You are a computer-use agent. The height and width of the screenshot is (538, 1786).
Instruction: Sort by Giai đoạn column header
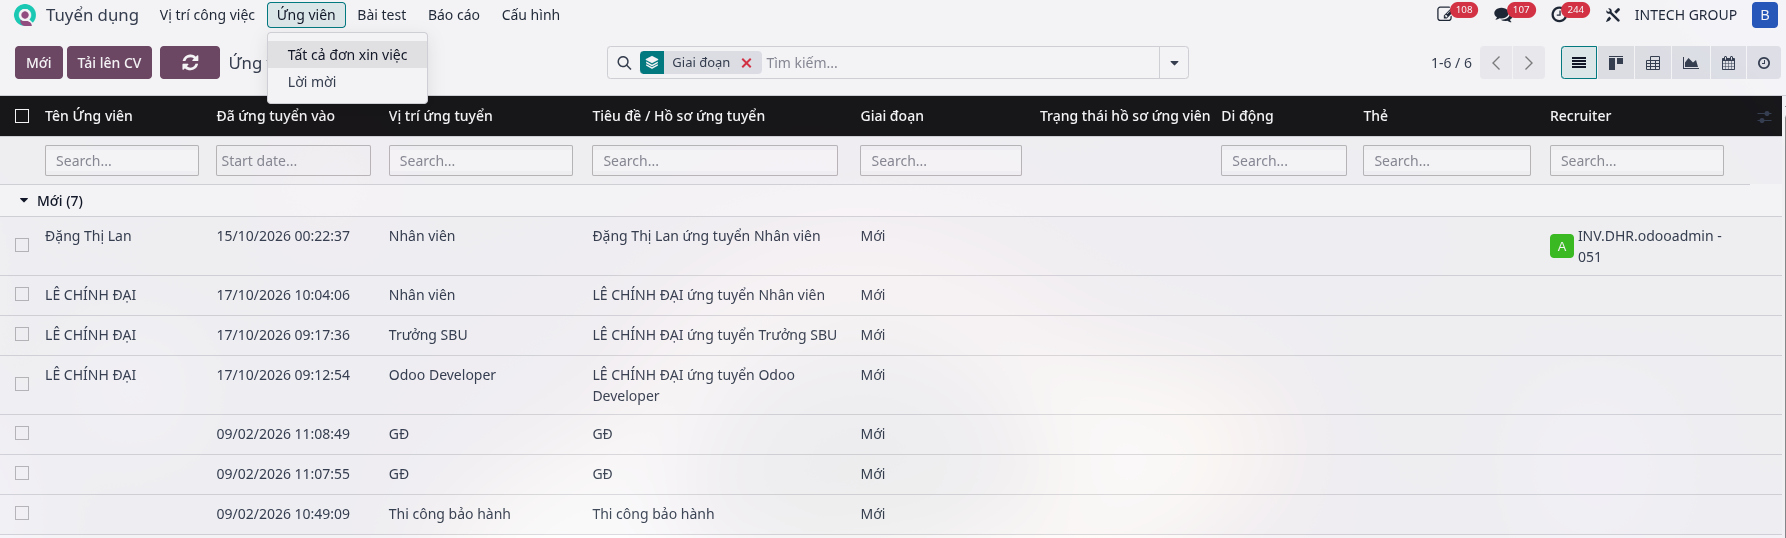coord(892,116)
